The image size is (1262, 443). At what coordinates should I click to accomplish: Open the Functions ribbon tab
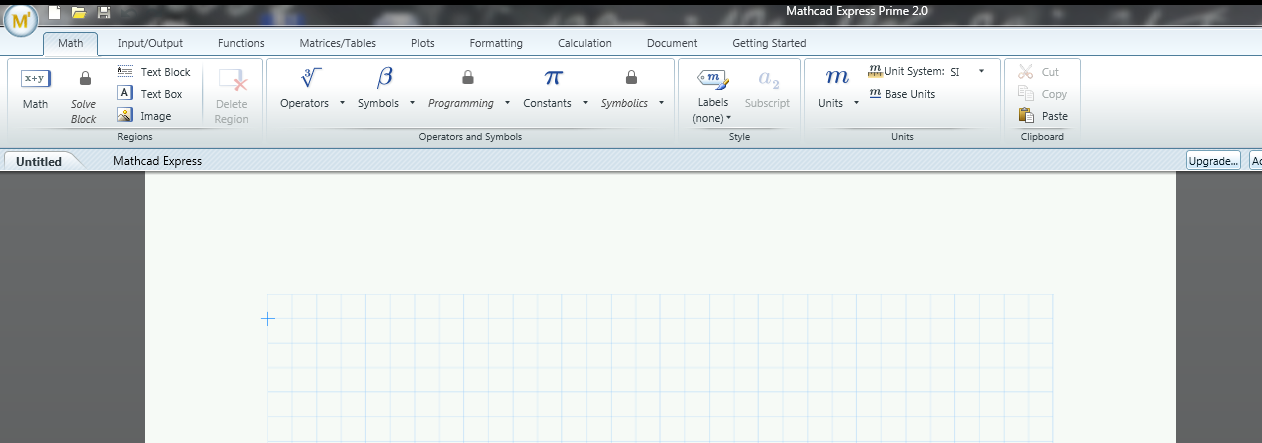tap(241, 43)
